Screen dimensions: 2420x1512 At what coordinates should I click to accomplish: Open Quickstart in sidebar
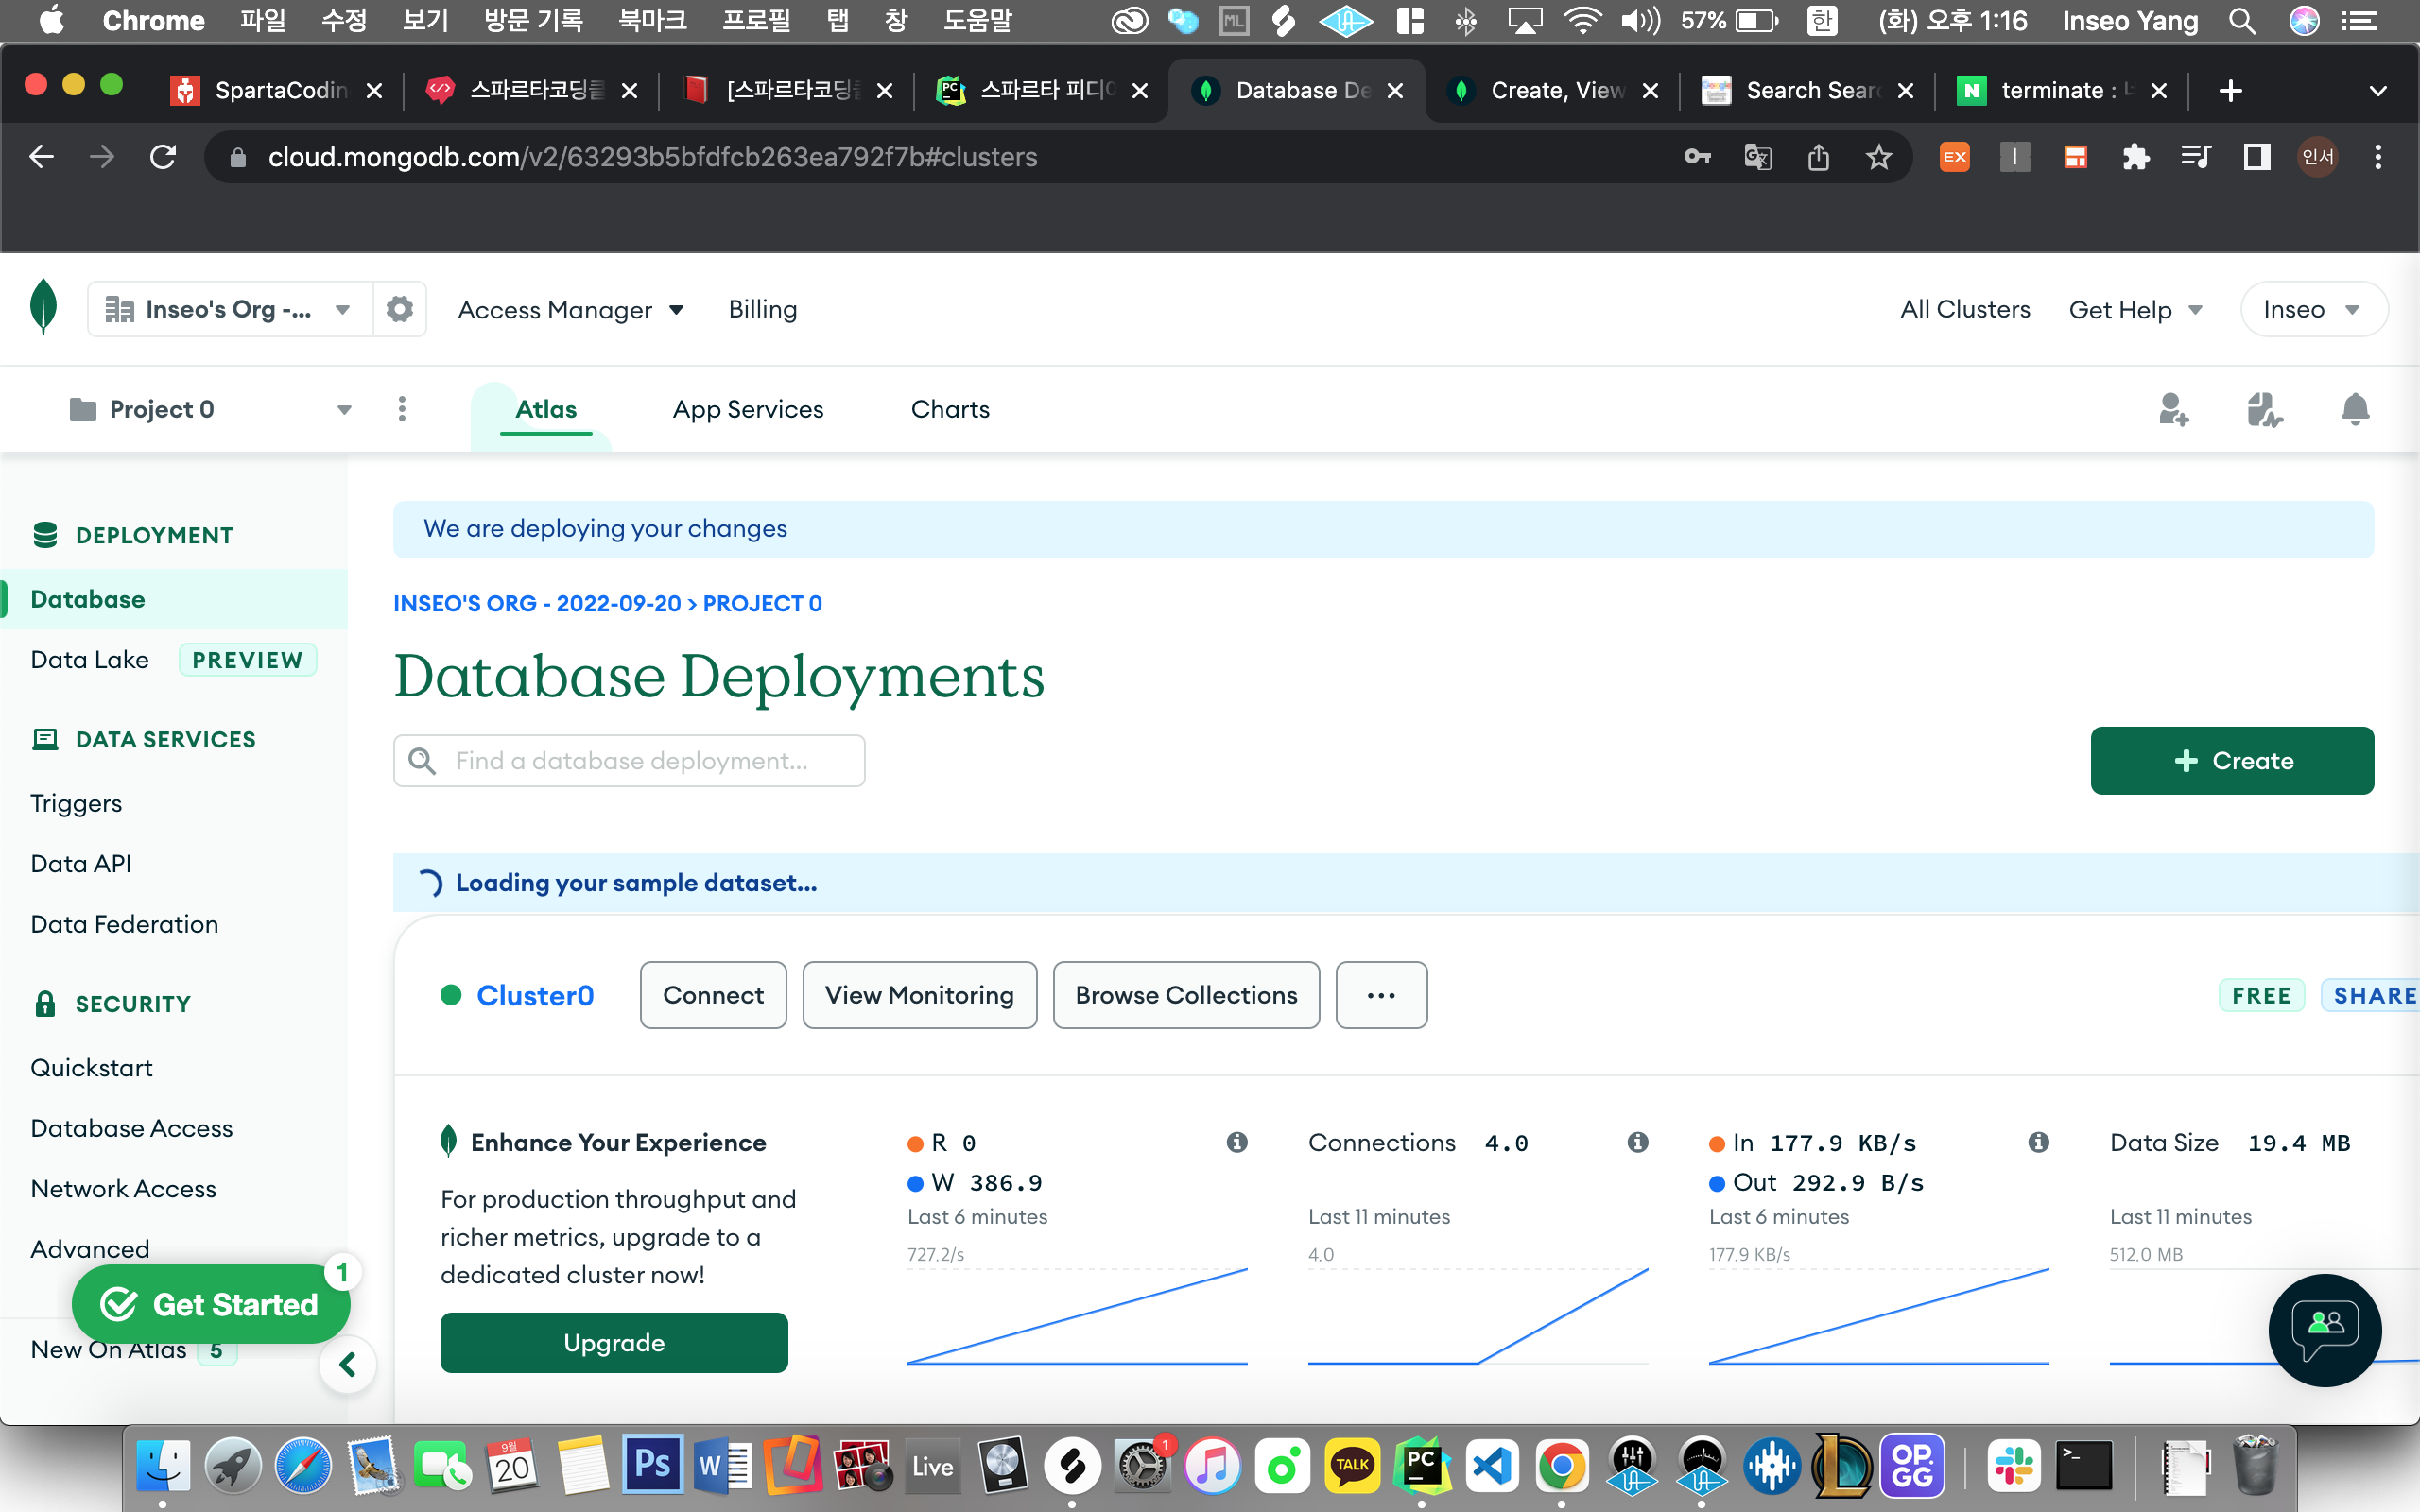tap(91, 1067)
